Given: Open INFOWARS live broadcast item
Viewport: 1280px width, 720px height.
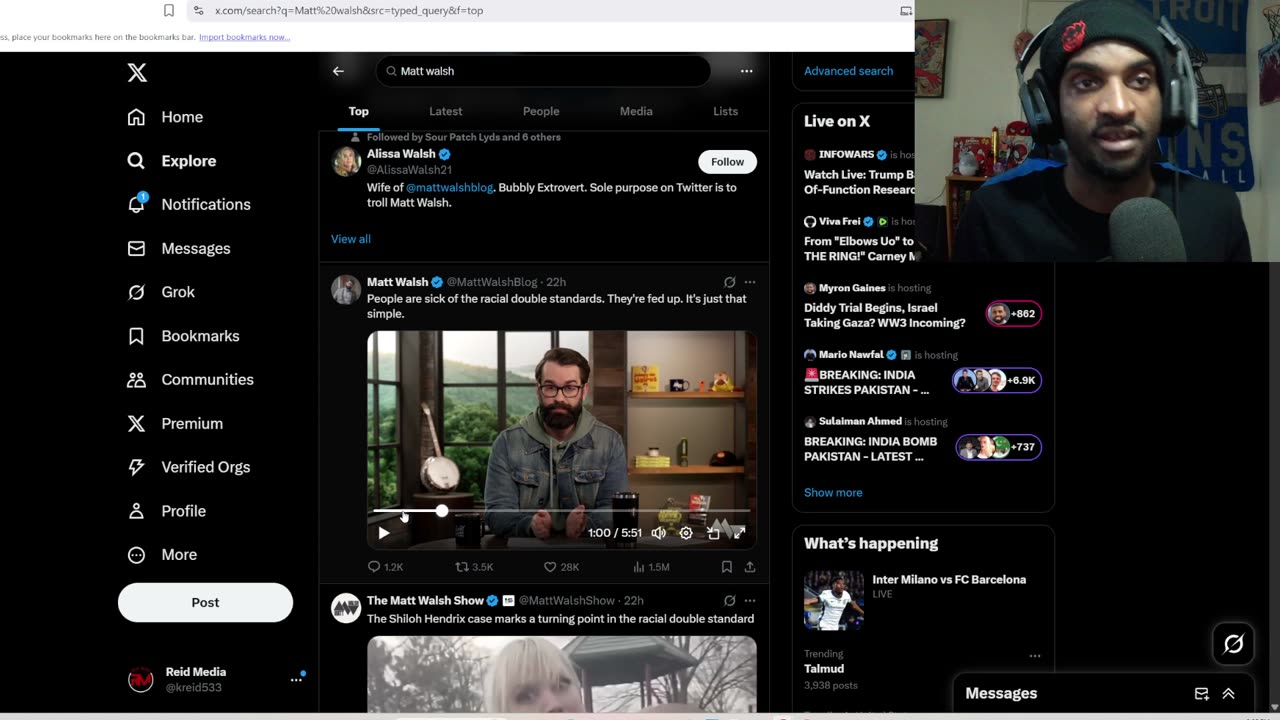Looking at the screenshot, I should pyautogui.click(x=860, y=172).
